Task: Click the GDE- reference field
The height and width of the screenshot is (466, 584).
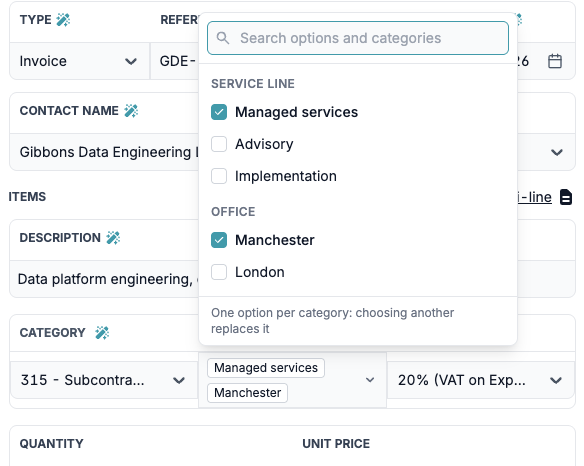Action: (174, 61)
